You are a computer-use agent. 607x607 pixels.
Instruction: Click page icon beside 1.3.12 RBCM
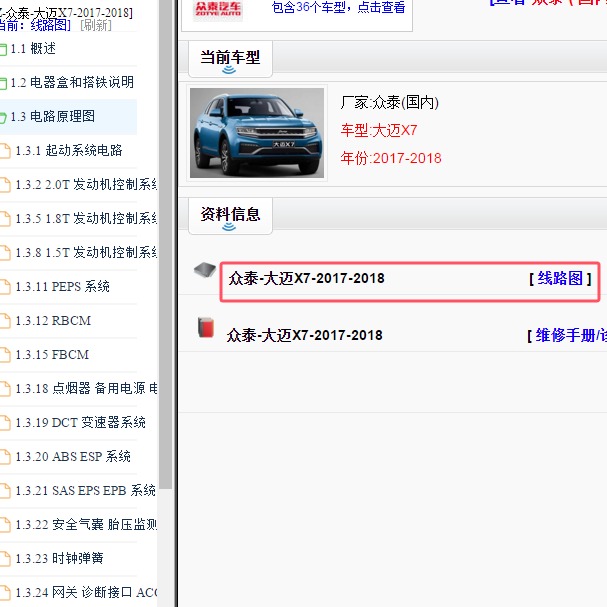[x=5, y=321]
